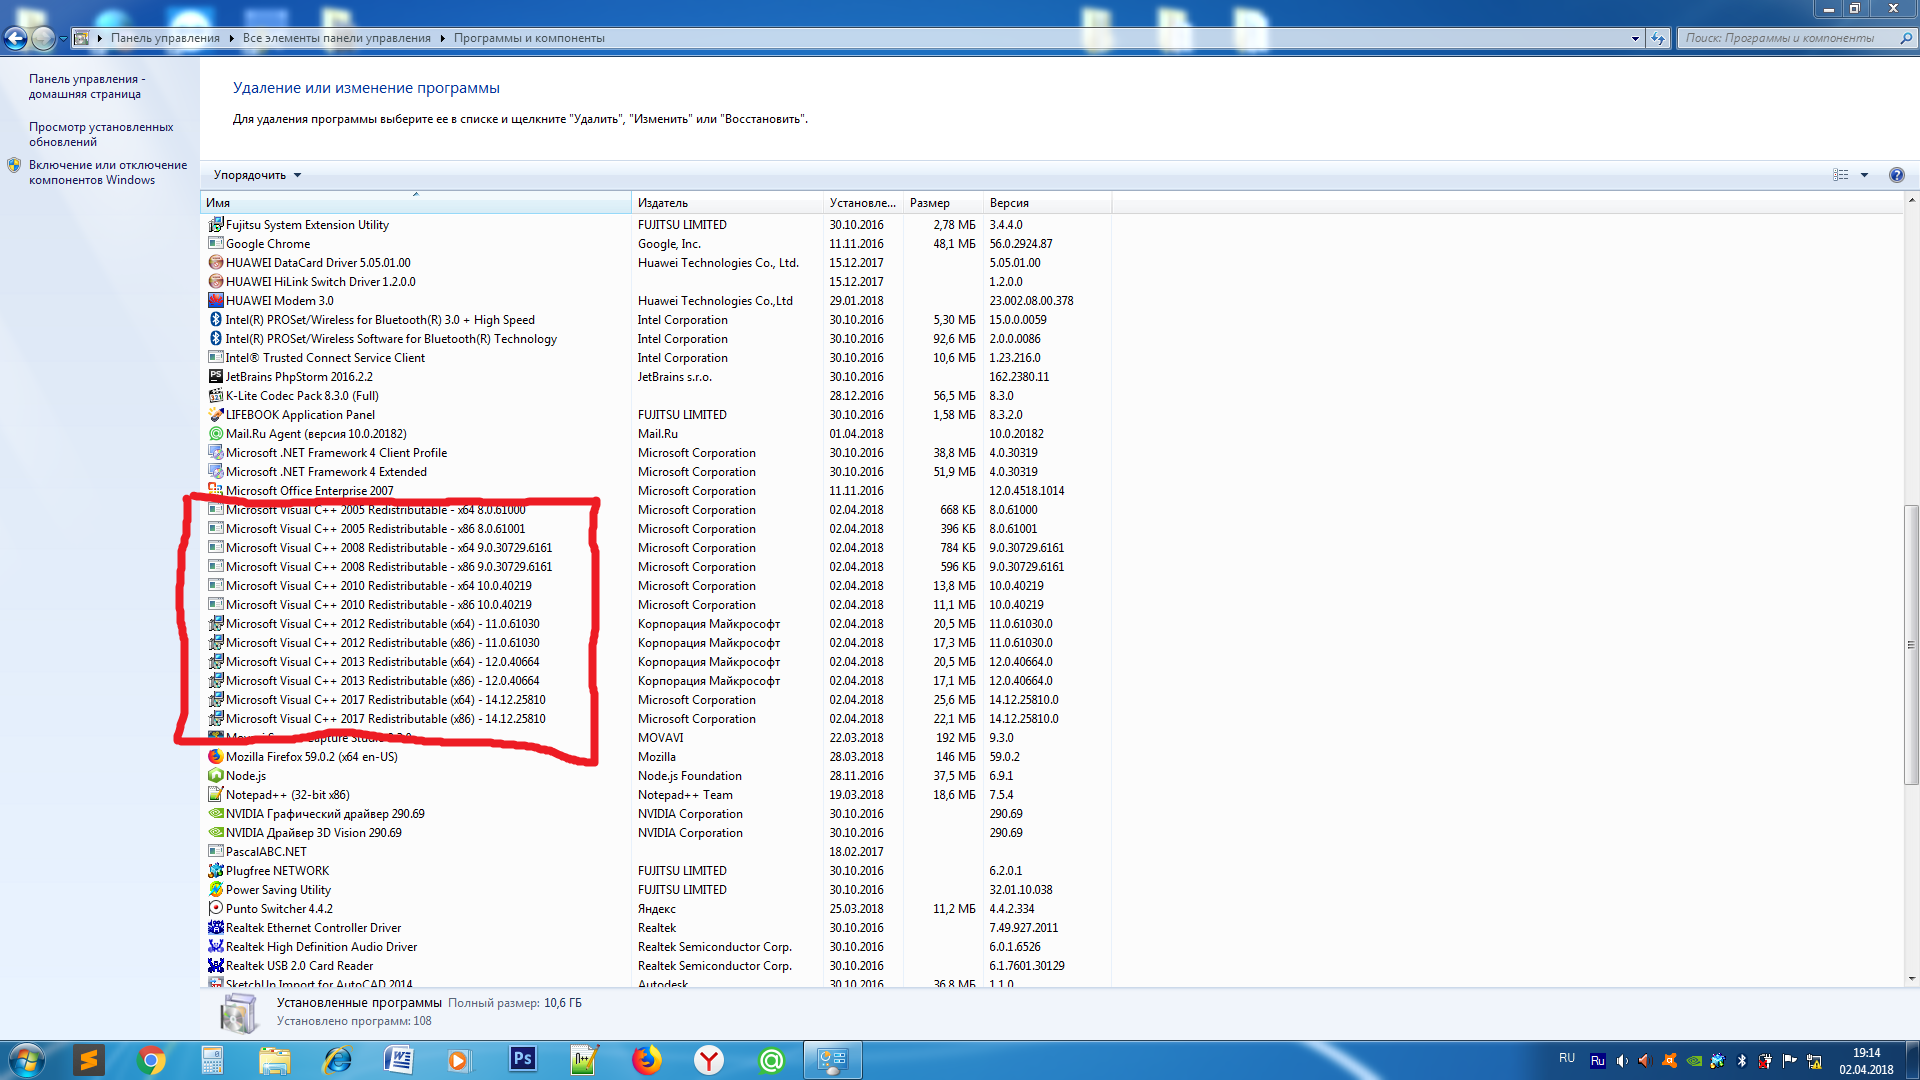
Task: Open Yandex Browser from taskbar
Action: coord(709,1060)
